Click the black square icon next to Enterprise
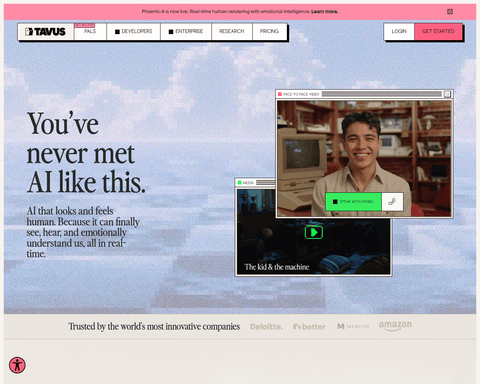The image size is (480, 384). tap(171, 32)
